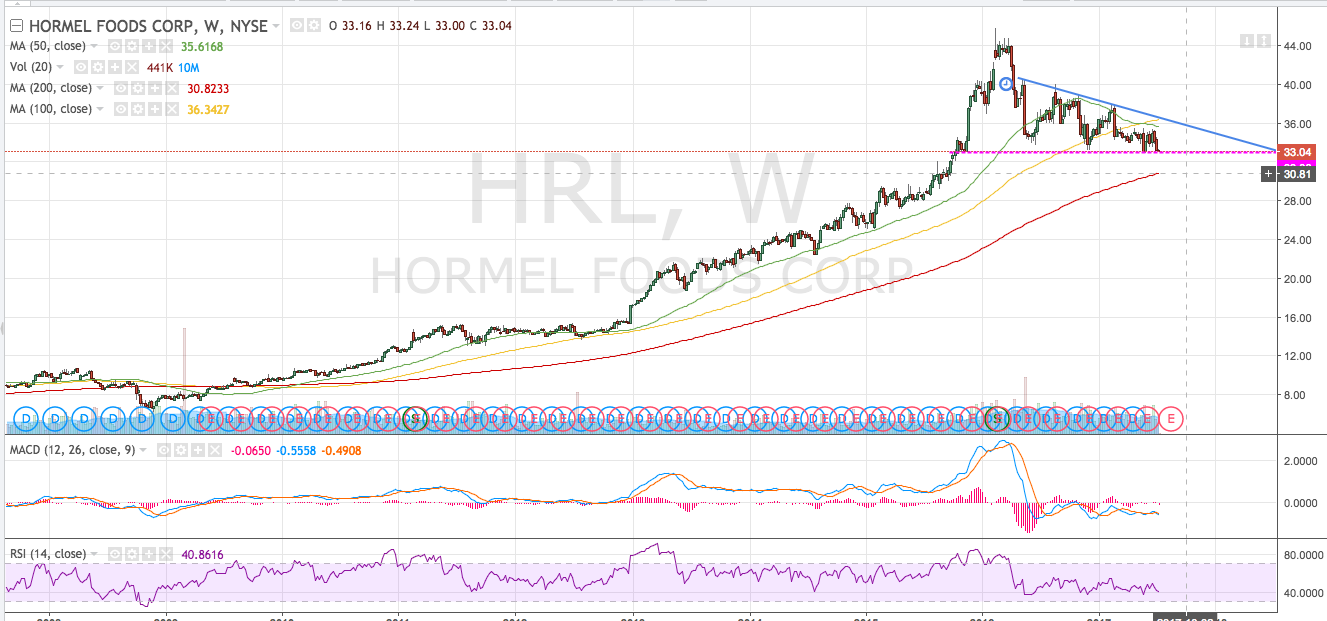This screenshot has width=1327, height=621.
Task: Click plus icon beside MACD legend
Action: [196, 451]
